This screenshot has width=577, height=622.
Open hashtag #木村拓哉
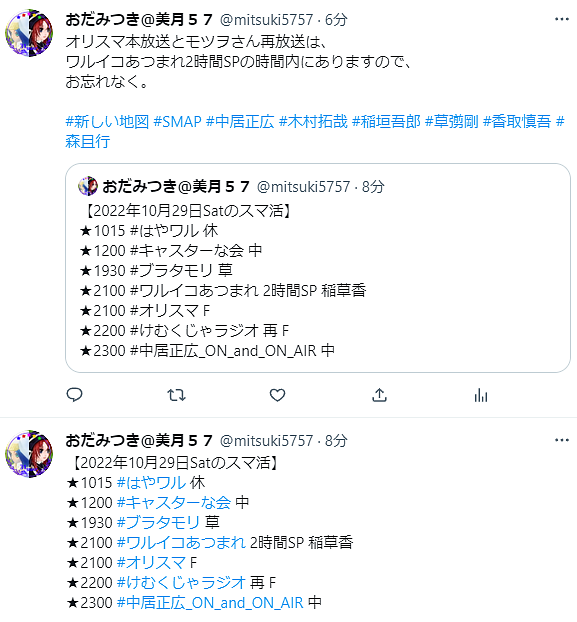click(x=313, y=121)
